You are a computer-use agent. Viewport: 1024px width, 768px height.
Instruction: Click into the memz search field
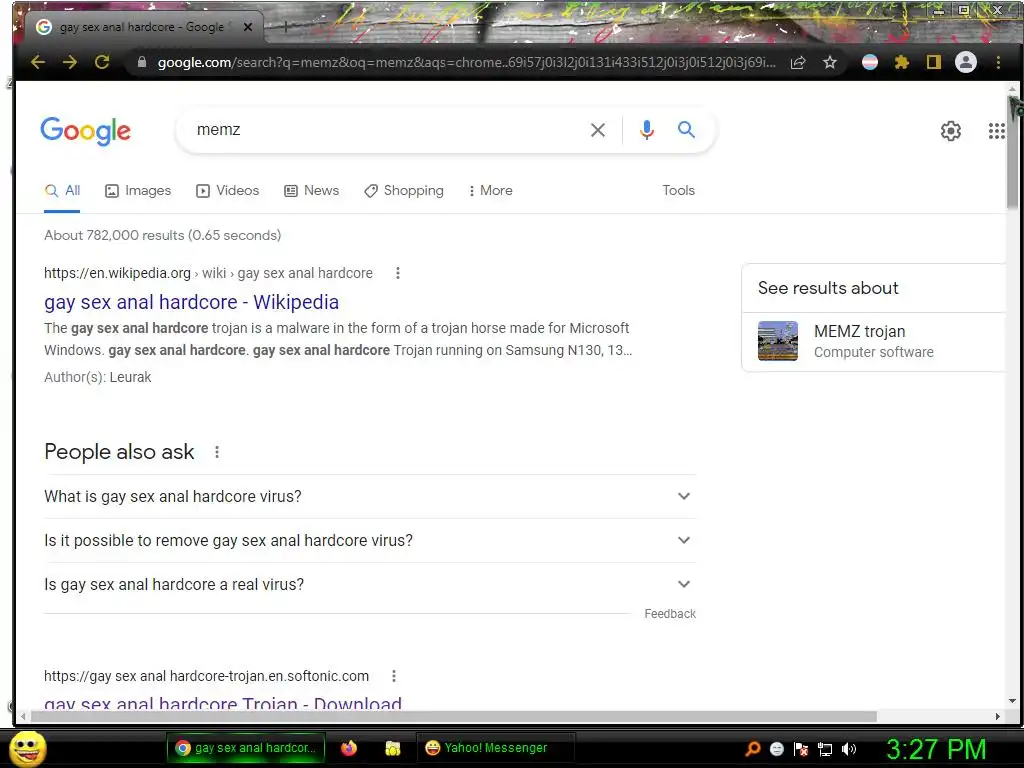[x=385, y=130]
